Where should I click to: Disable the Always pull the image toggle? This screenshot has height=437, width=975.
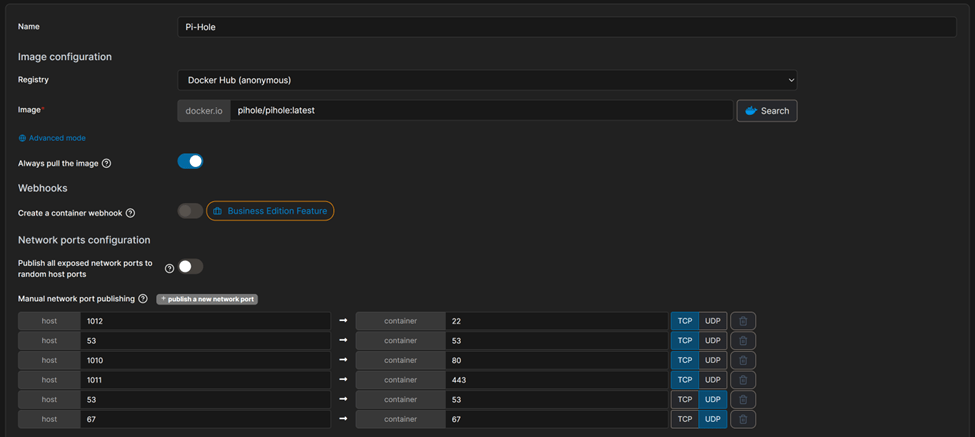(x=190, y=161)
